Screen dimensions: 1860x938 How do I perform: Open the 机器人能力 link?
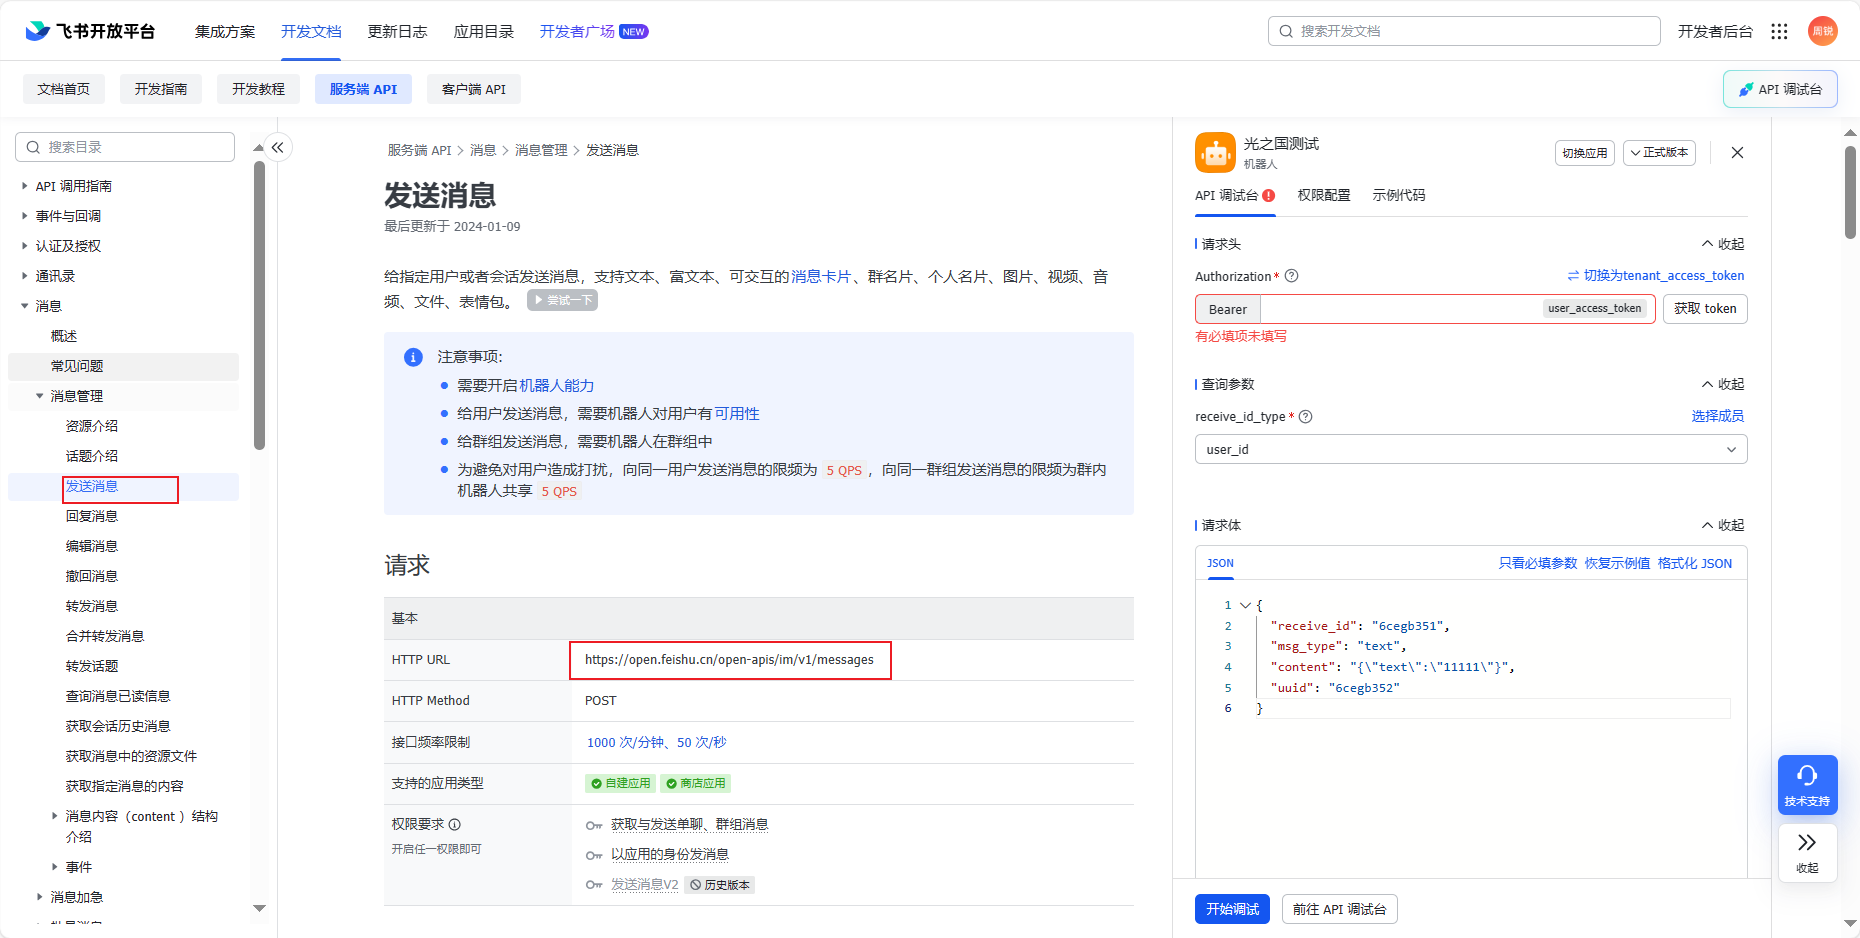point(556,385)
